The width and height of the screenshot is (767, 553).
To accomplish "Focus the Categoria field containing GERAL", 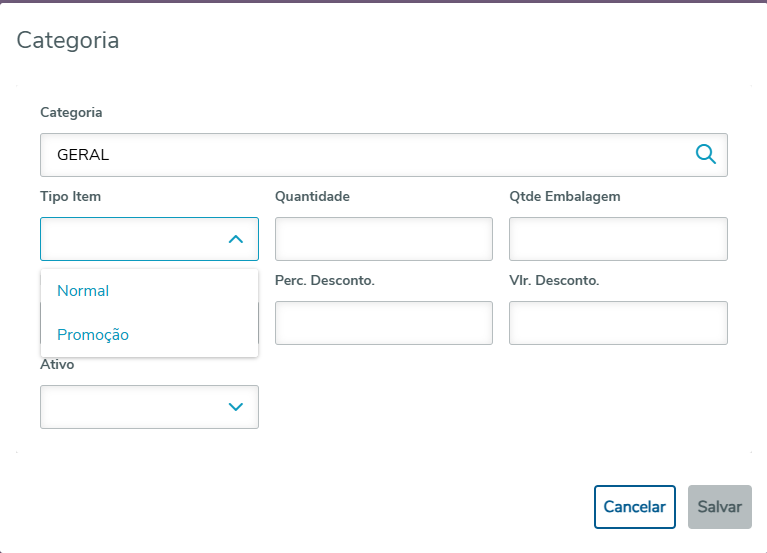I will [360, 155].
